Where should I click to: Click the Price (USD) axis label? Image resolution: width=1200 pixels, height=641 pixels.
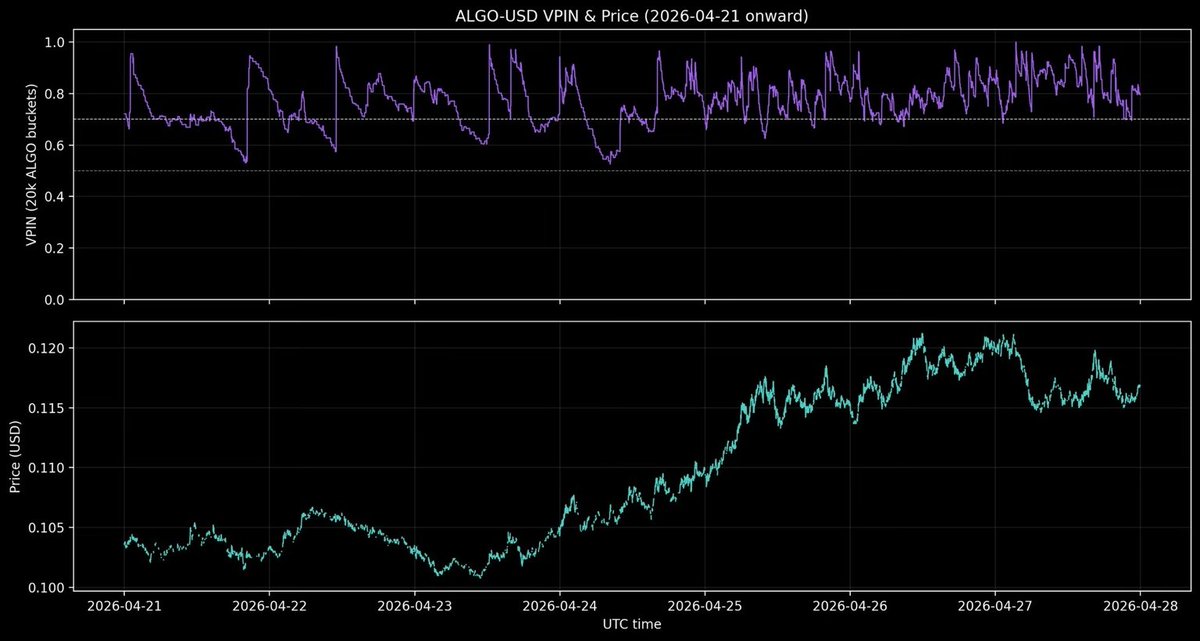(16, 455)
